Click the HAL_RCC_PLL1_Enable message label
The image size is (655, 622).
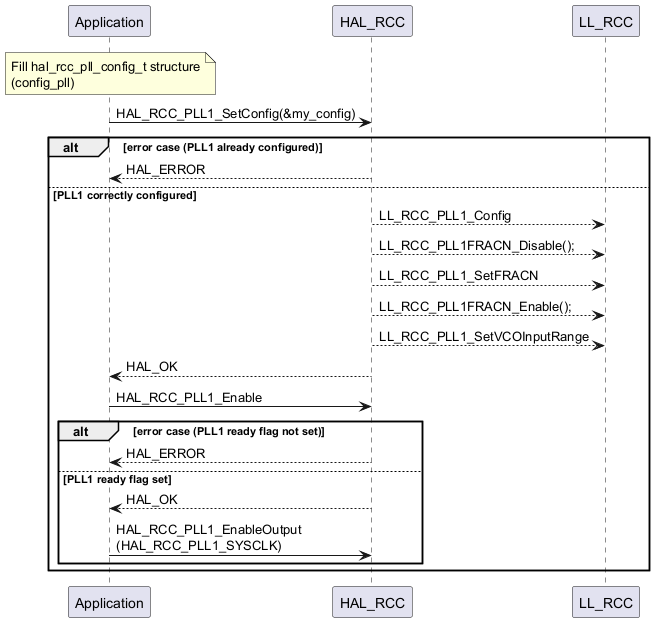189,397
